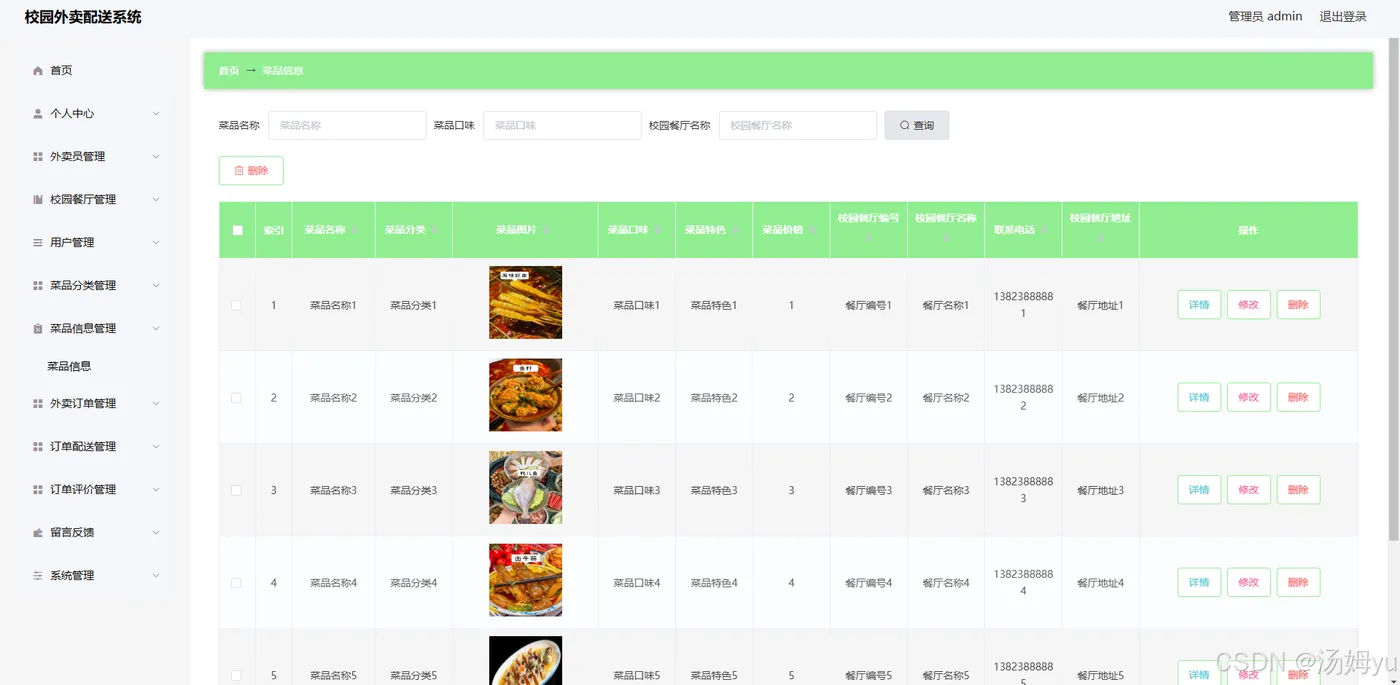Viewport: 1400px width, 685px height.
Task: Click the grid icon beside 订单评价管理
Action: tap(38, 490)
